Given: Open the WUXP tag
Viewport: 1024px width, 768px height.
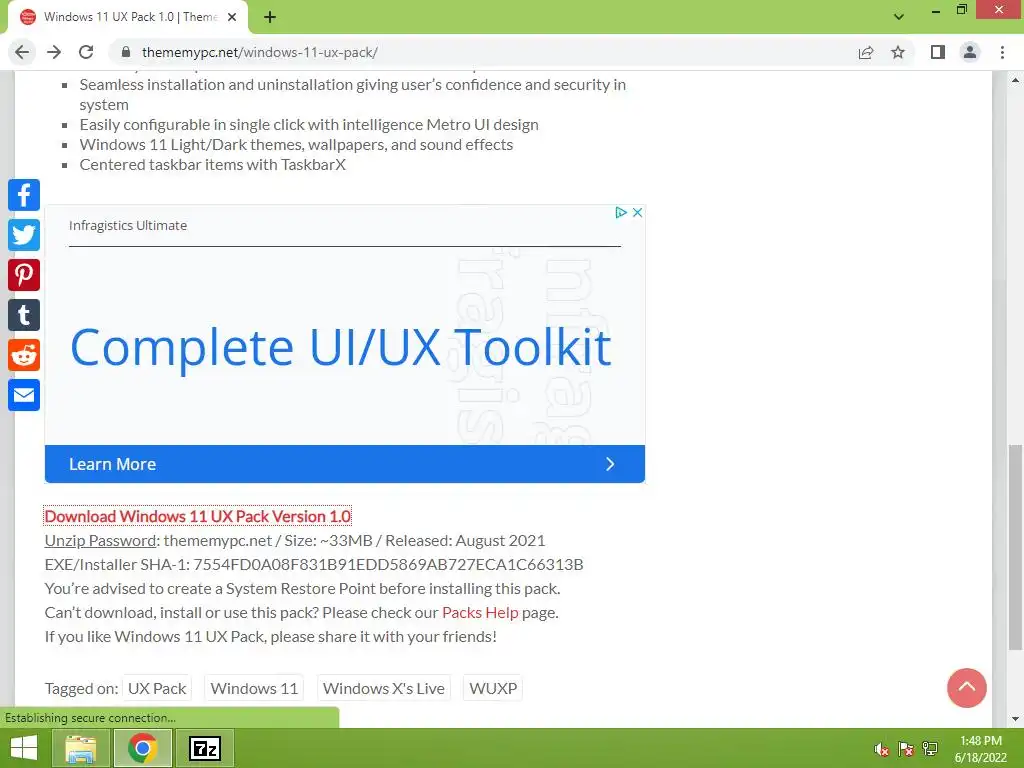Looking at the screenshot, I should (x=493, y=688).
